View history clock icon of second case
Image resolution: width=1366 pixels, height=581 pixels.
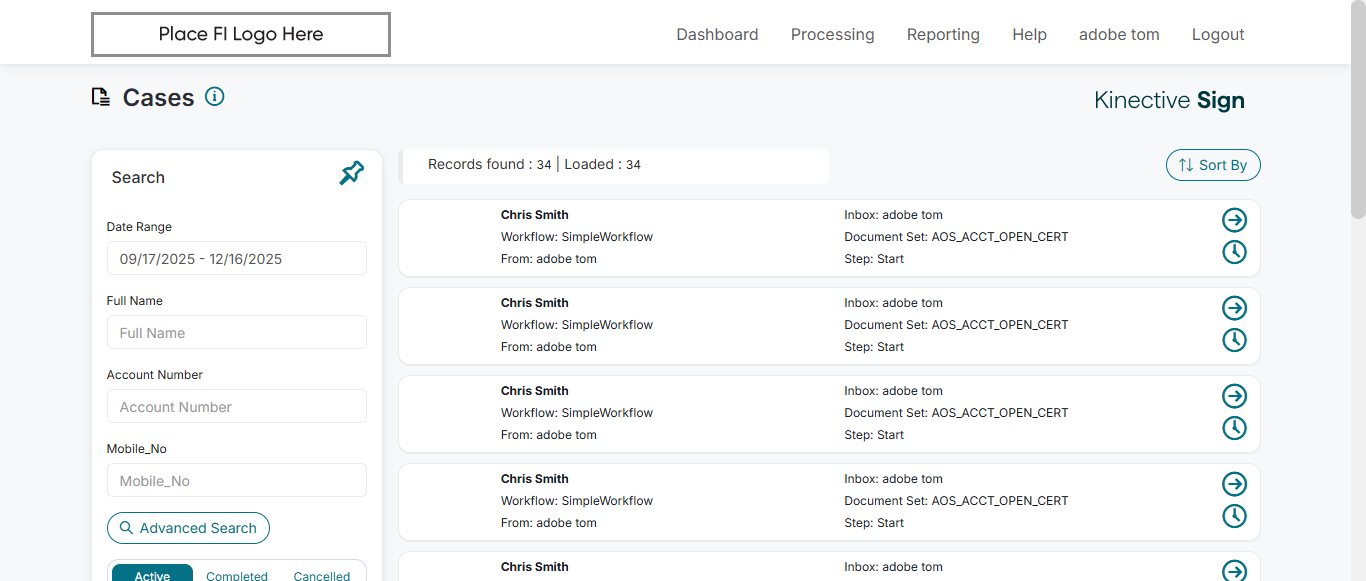pyautogui.click(x=1234, y=340)
